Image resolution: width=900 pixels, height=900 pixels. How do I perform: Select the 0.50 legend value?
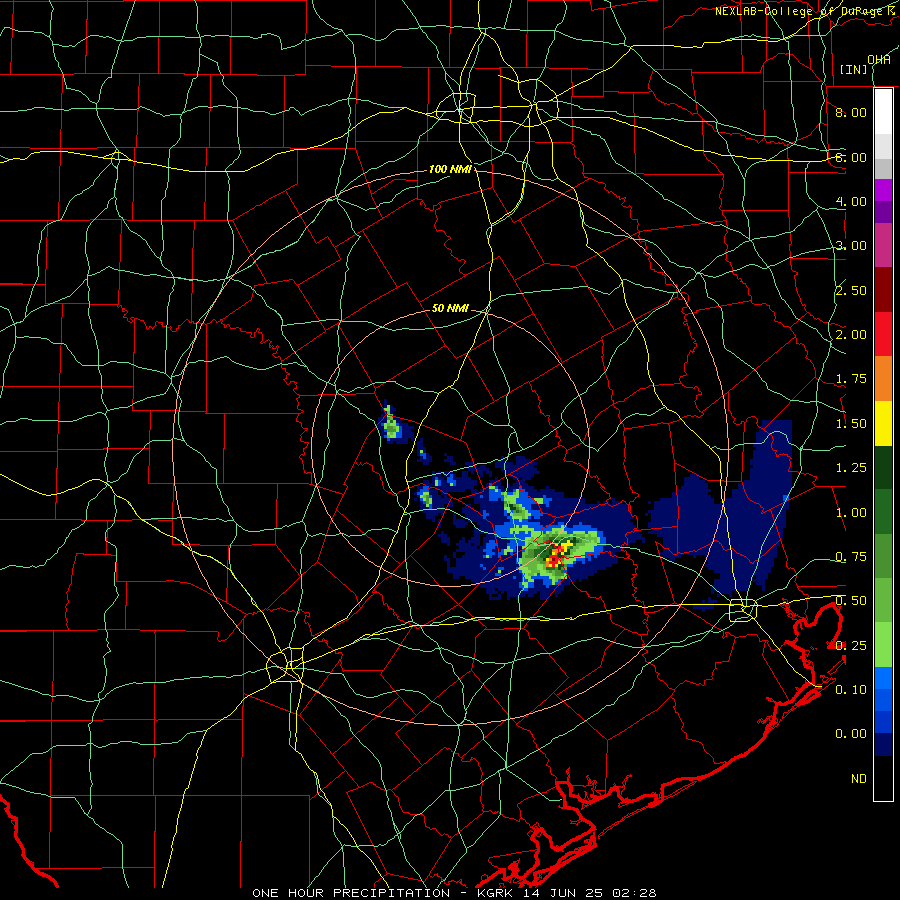point(851,601)
